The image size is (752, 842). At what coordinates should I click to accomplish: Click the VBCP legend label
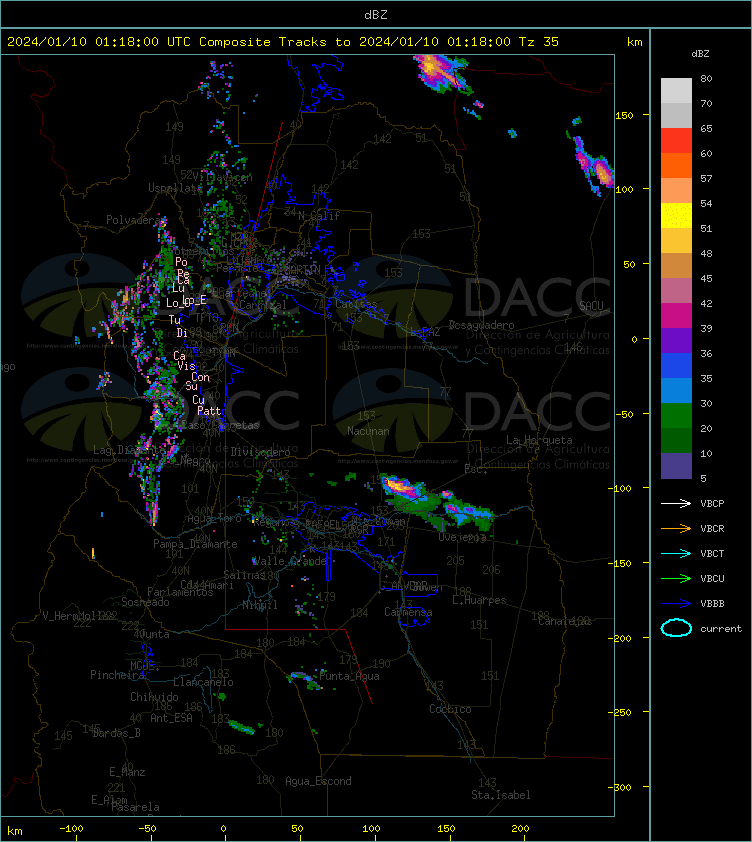[712, 503]
